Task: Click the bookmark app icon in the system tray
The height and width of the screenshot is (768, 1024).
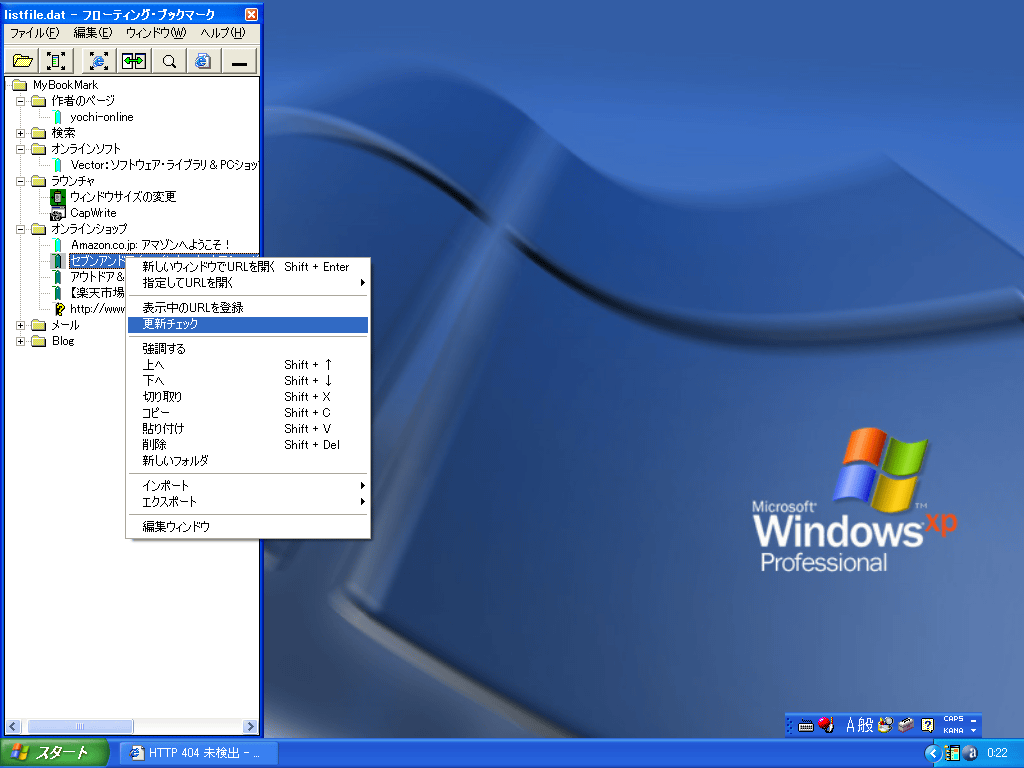Action: click(953, 753)
